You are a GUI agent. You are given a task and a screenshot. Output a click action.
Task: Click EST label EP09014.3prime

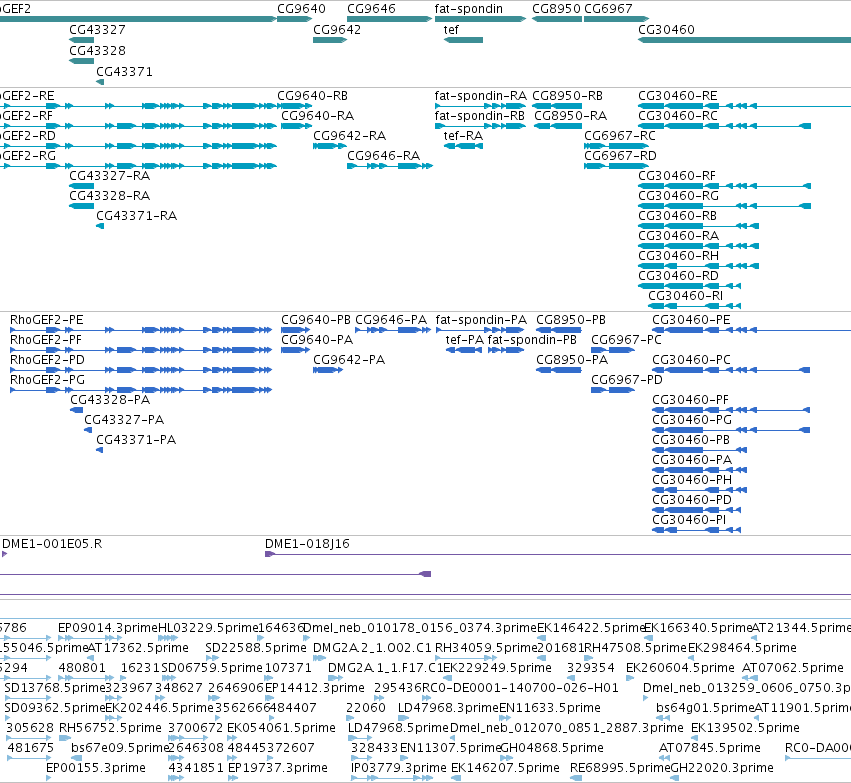coord(107,628)
